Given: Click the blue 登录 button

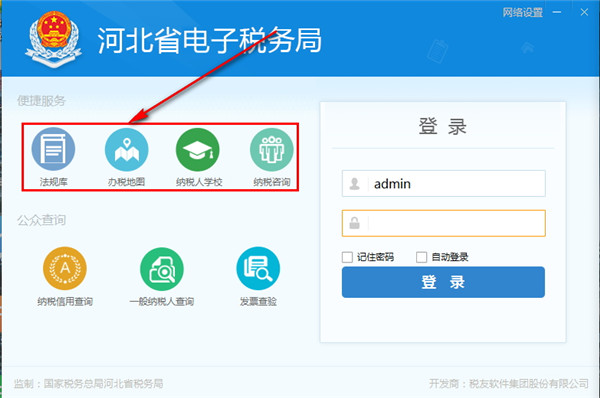Looking at the screenshot, I should 443,282.
